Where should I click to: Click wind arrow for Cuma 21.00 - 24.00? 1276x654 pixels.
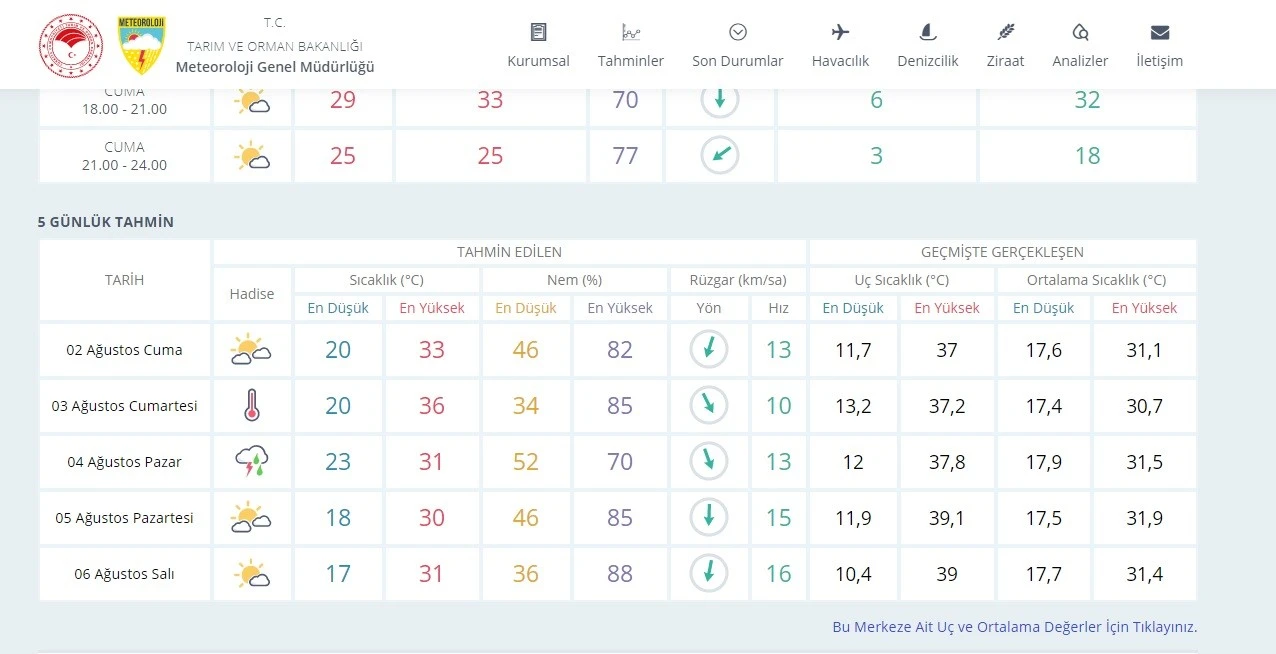click(x=719, y=155)
